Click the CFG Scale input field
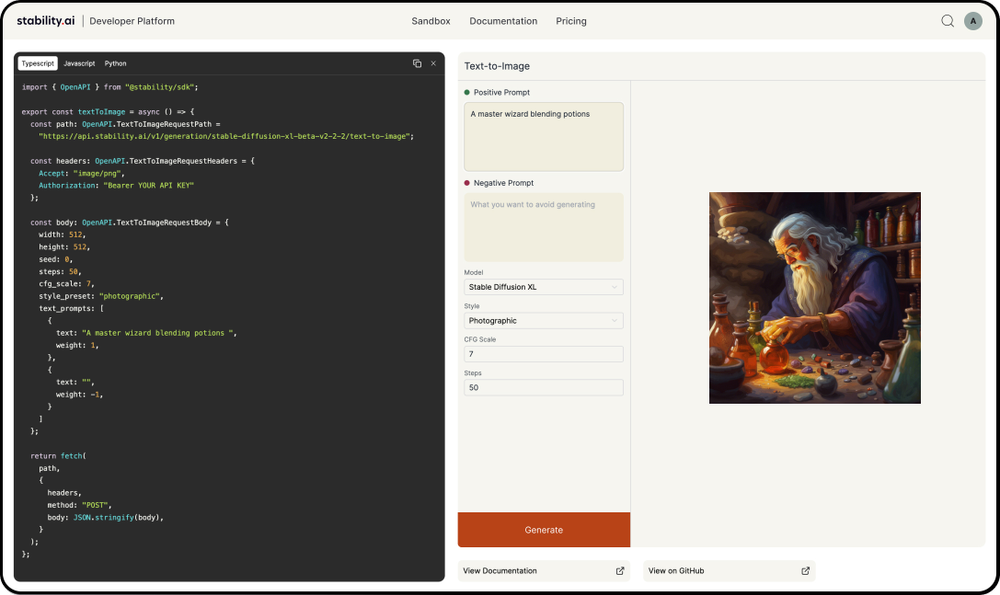Screen dimensions: 1000x595 coord(543,354)
